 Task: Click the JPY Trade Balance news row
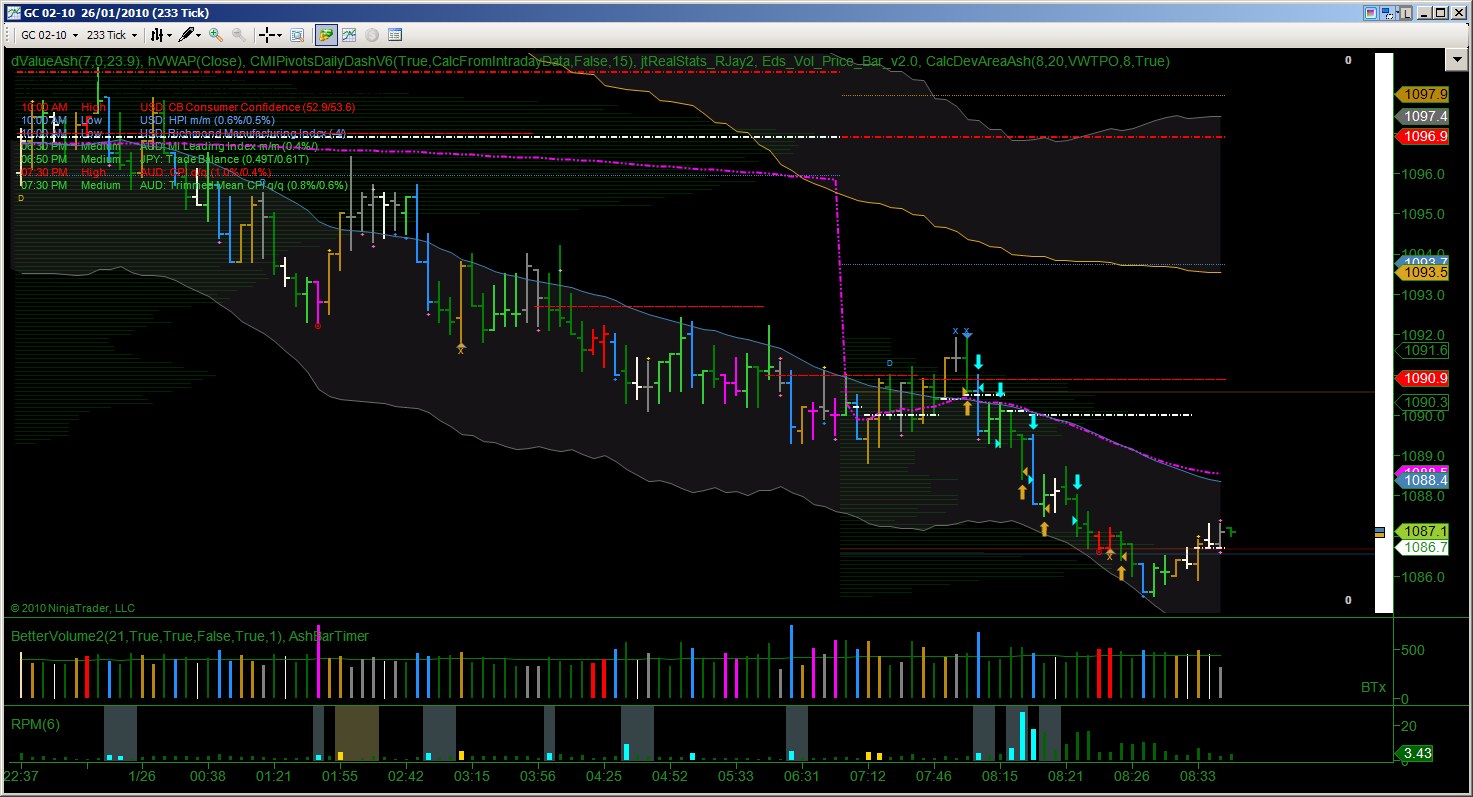tap(165, 159)
